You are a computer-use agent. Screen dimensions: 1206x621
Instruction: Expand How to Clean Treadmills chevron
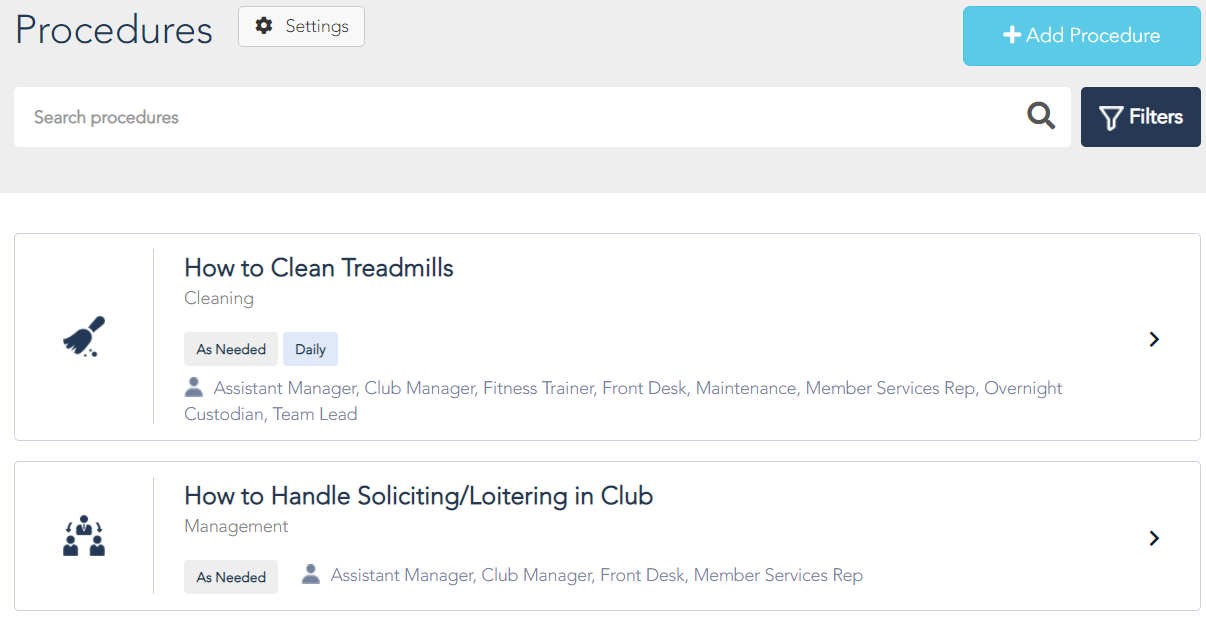click(1154, 339)
